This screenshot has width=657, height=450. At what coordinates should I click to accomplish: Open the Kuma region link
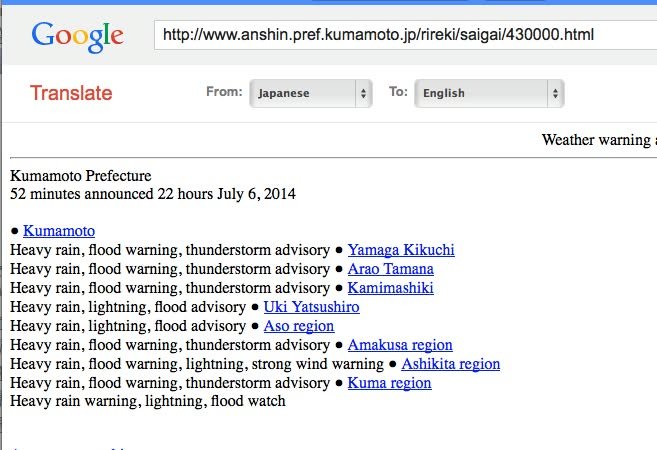click(389, 383)
